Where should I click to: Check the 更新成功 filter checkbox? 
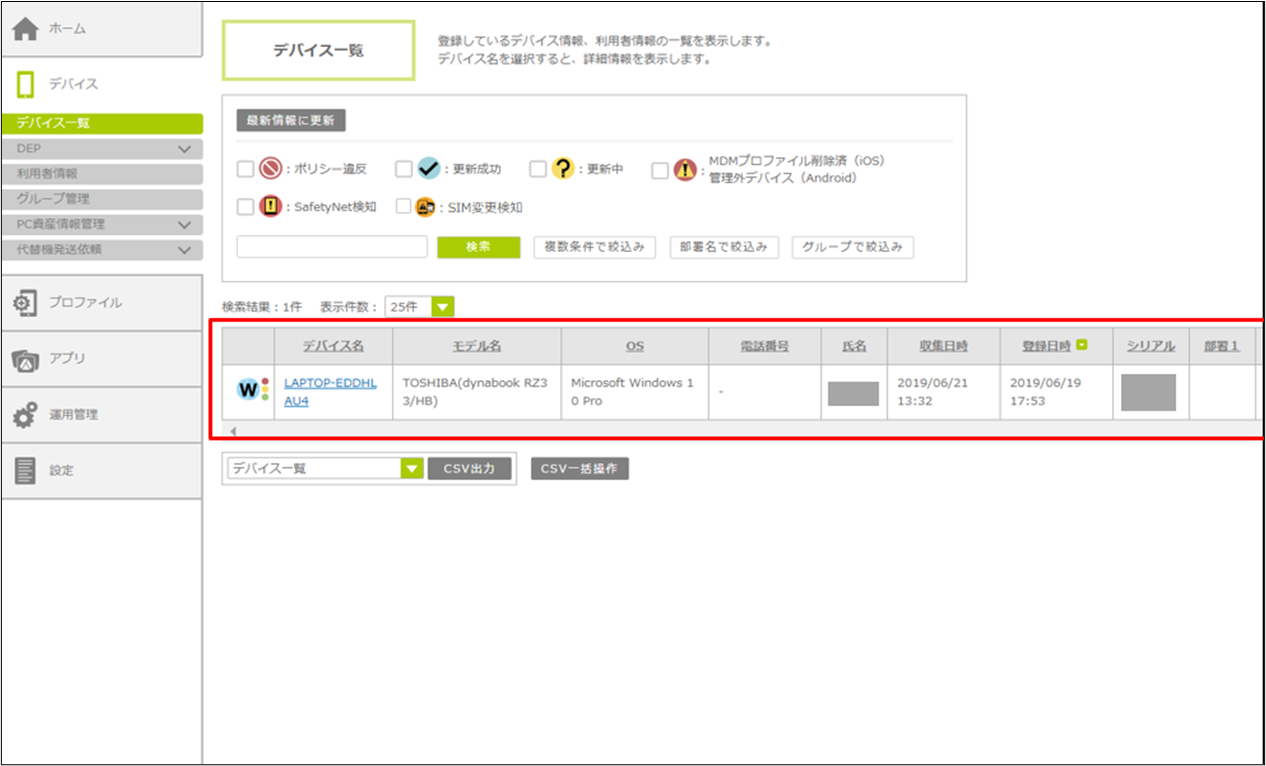tap(403, 169)
